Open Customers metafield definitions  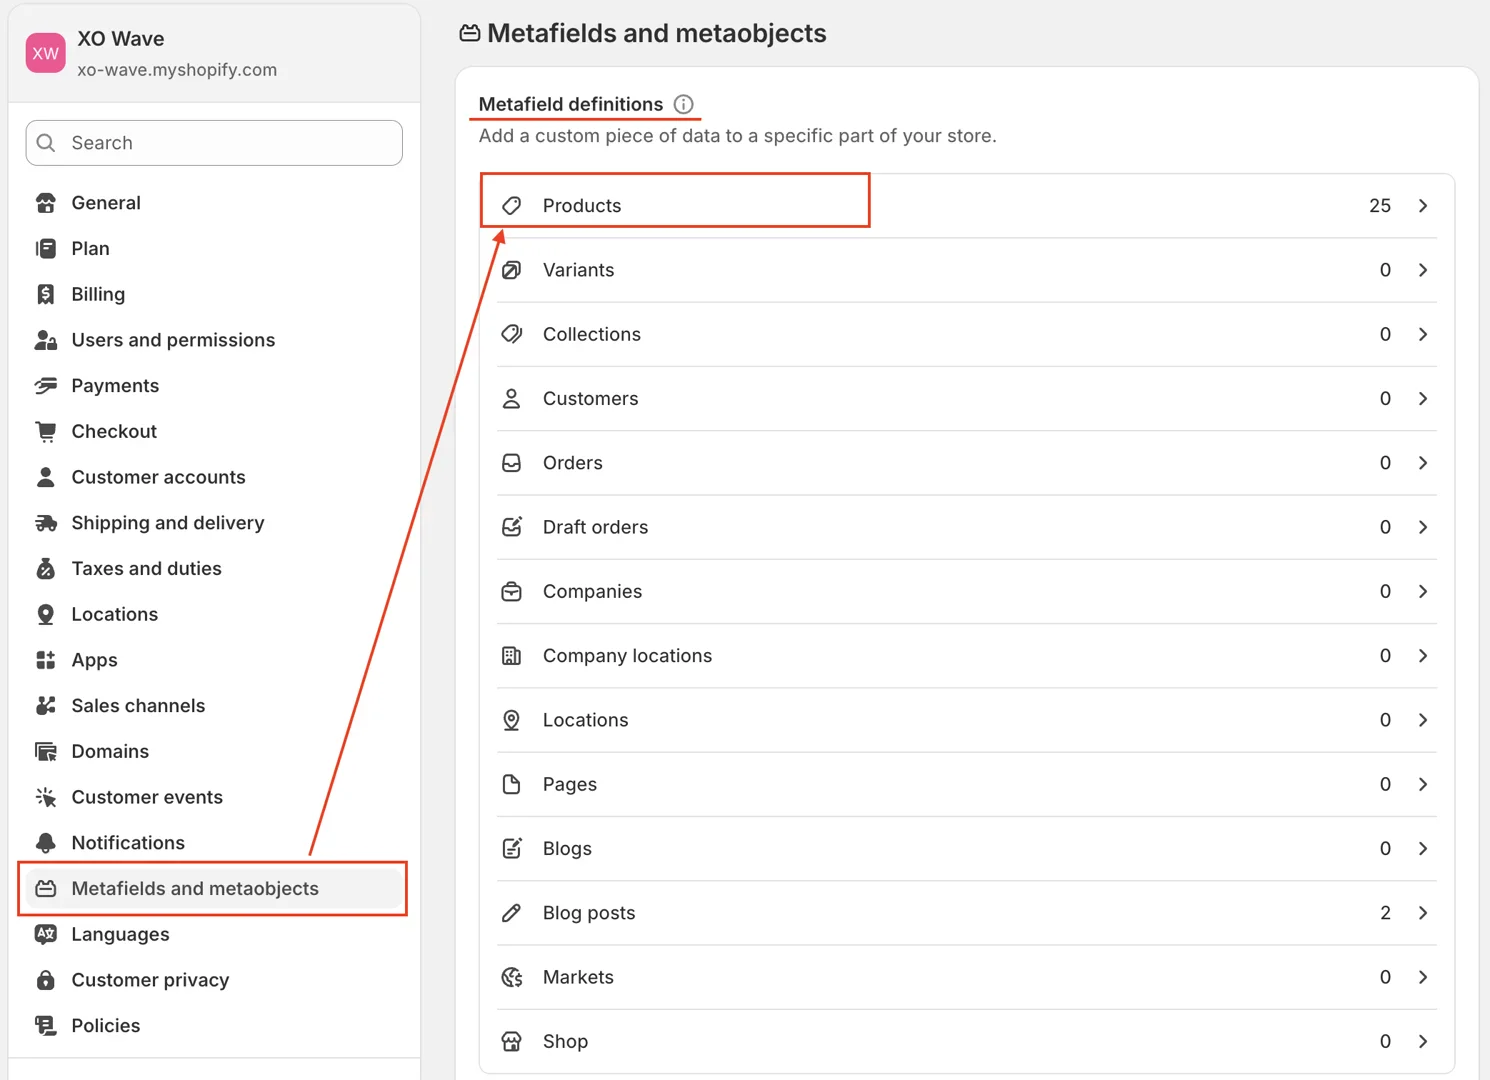pyautogui.click(x=590, y=399)
